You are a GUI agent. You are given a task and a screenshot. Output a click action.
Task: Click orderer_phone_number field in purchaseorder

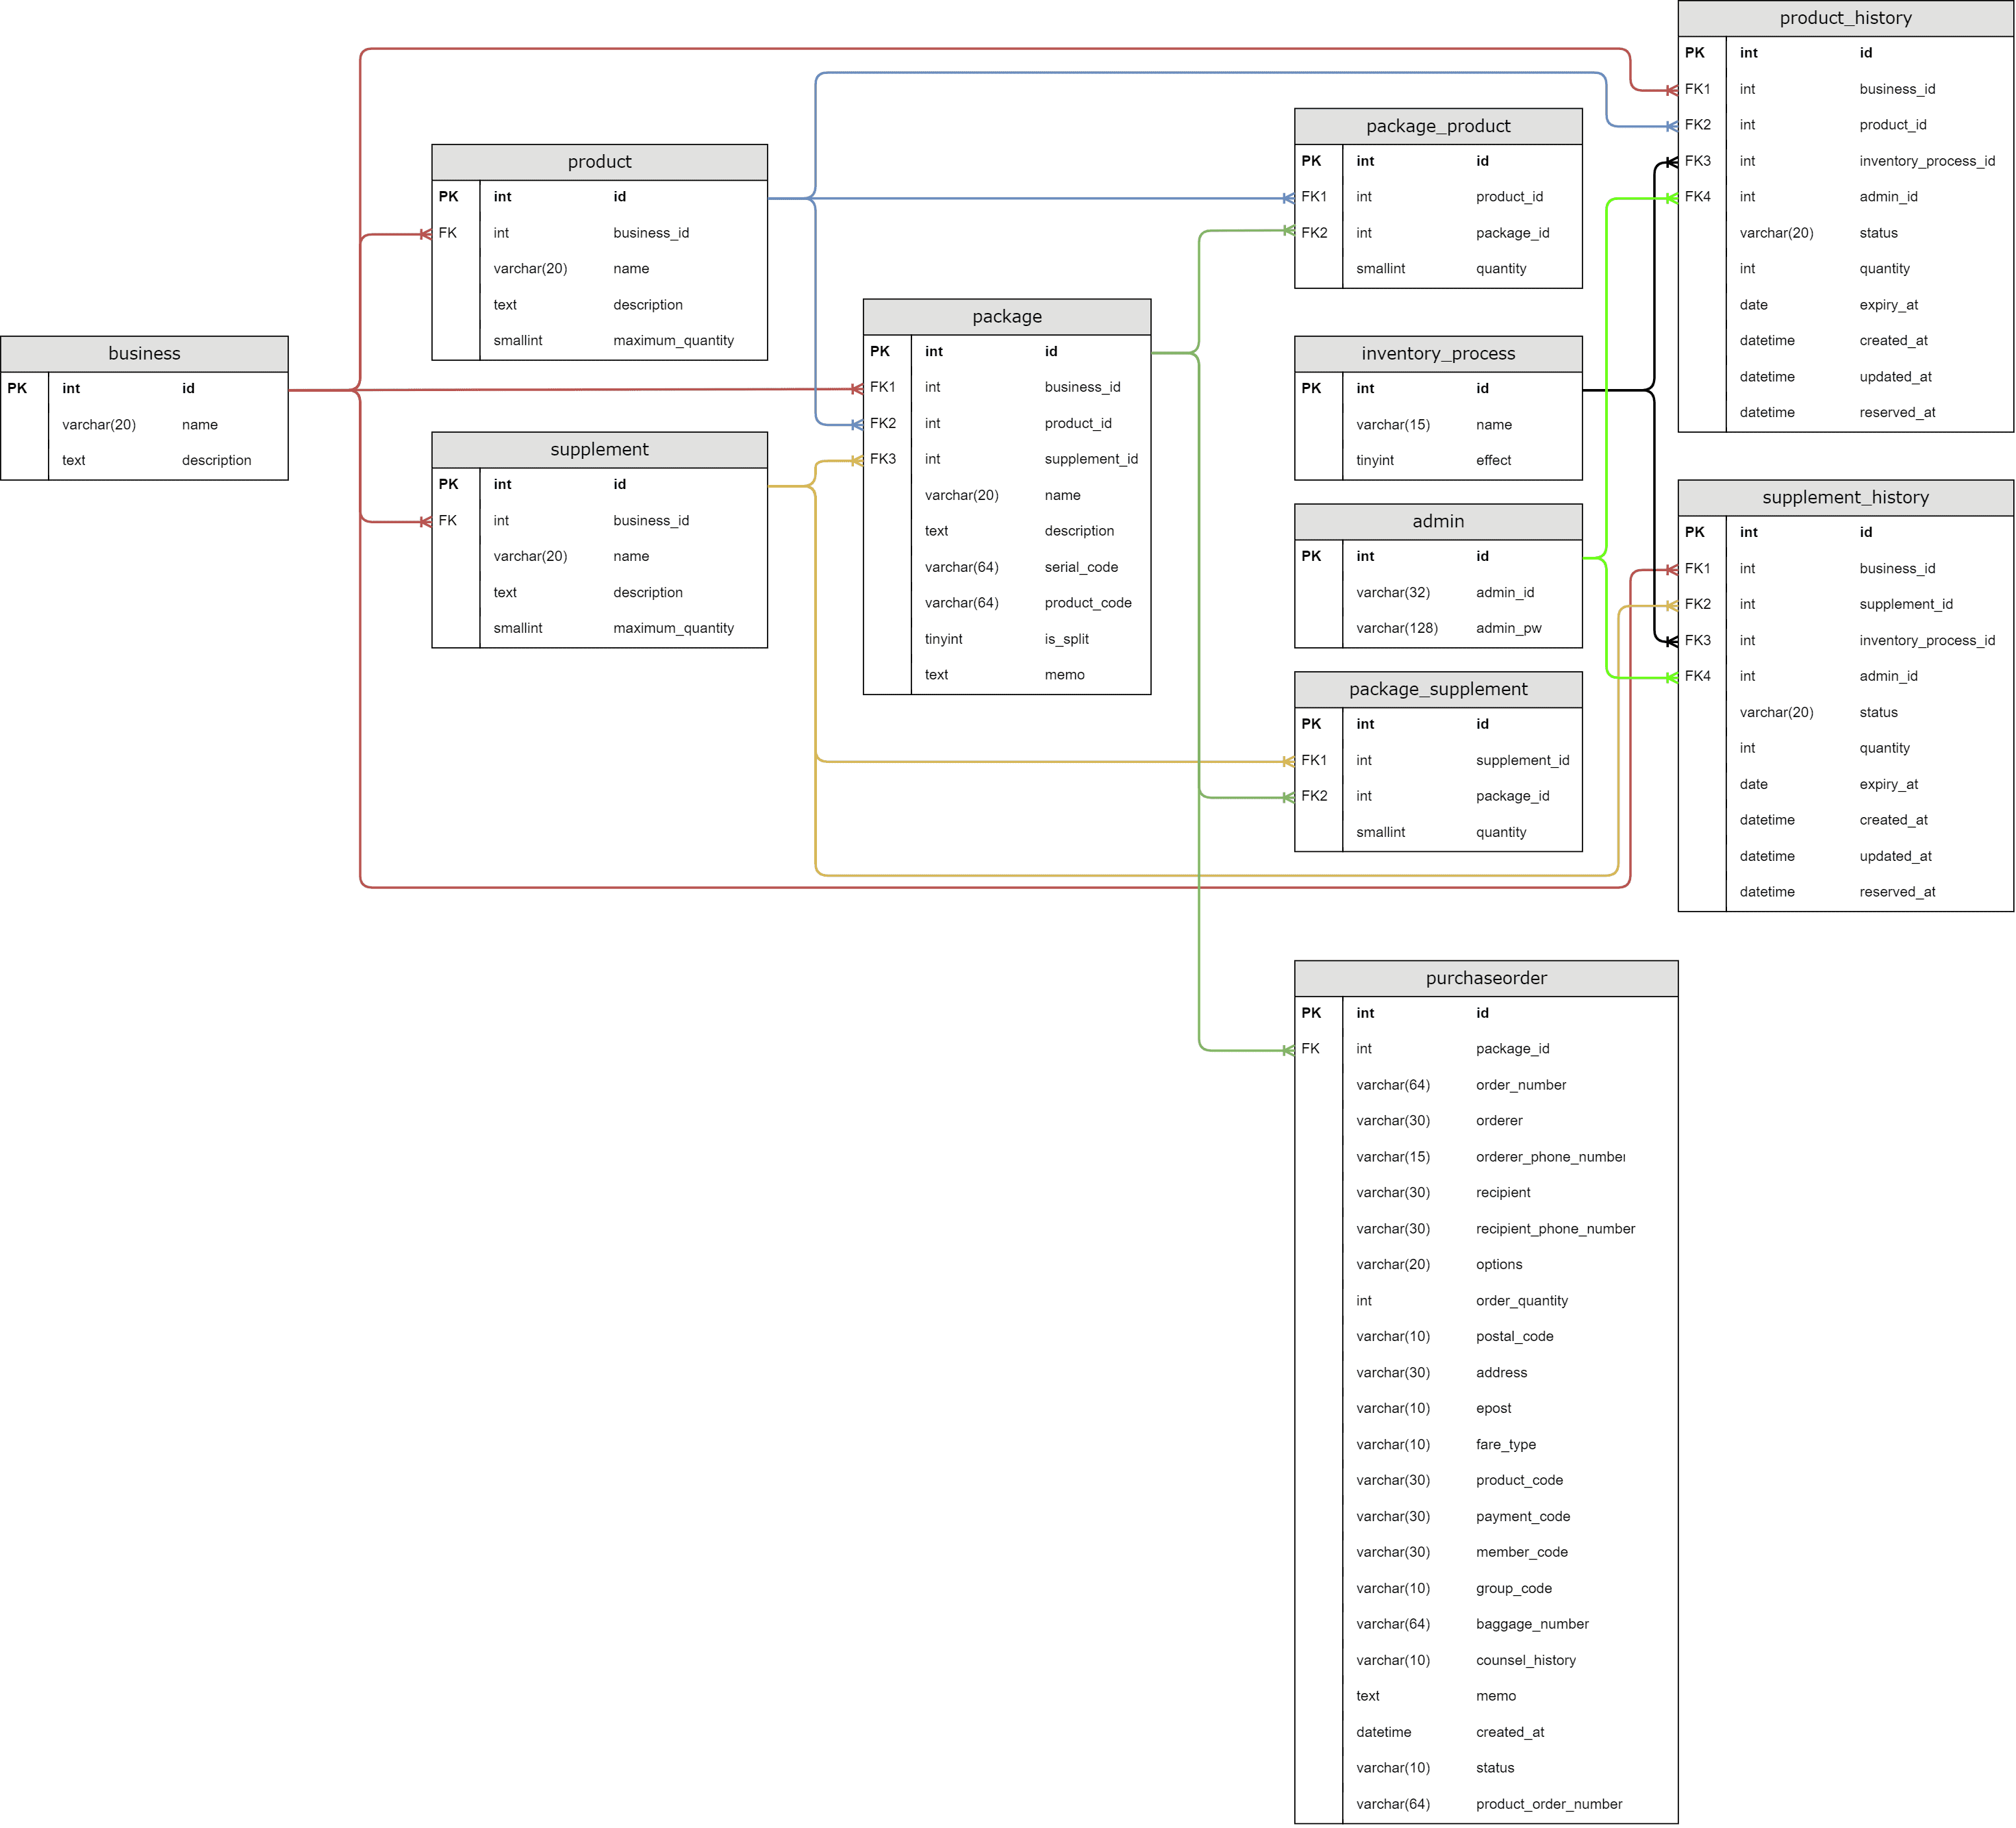click(1550, 1157)
